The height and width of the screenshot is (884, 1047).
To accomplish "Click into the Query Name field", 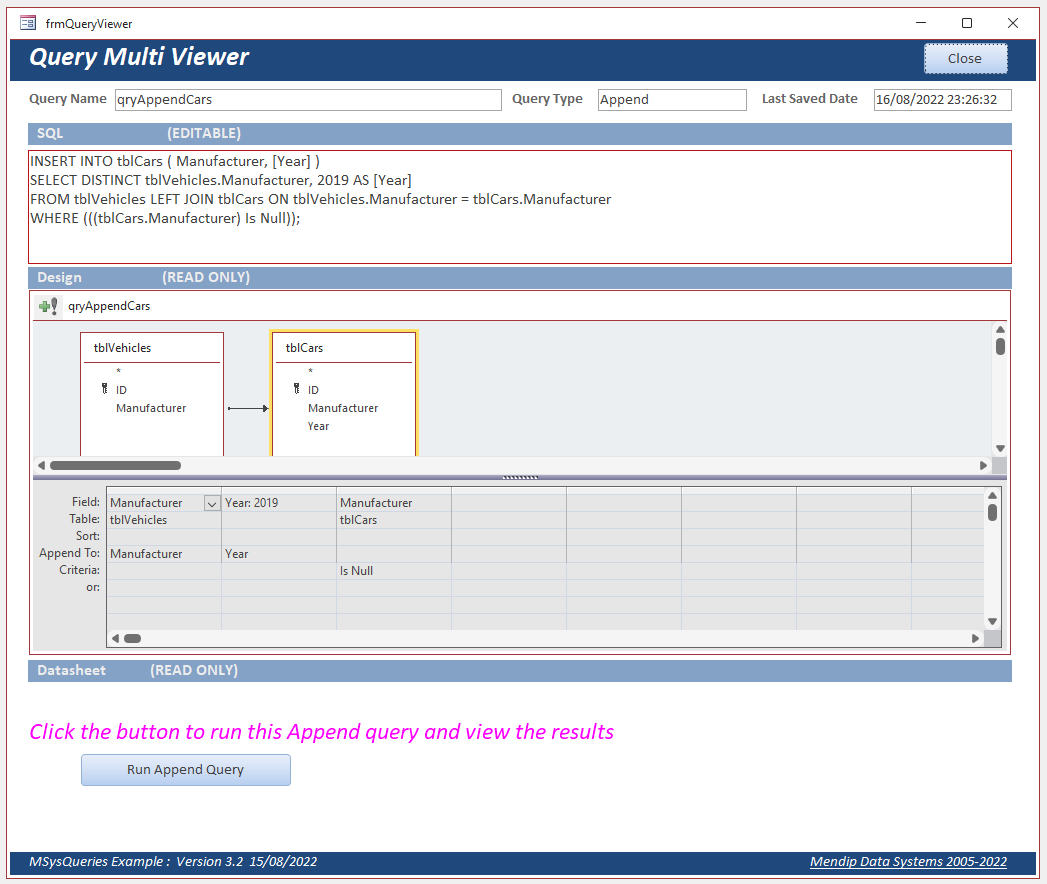I will point(308,100).
